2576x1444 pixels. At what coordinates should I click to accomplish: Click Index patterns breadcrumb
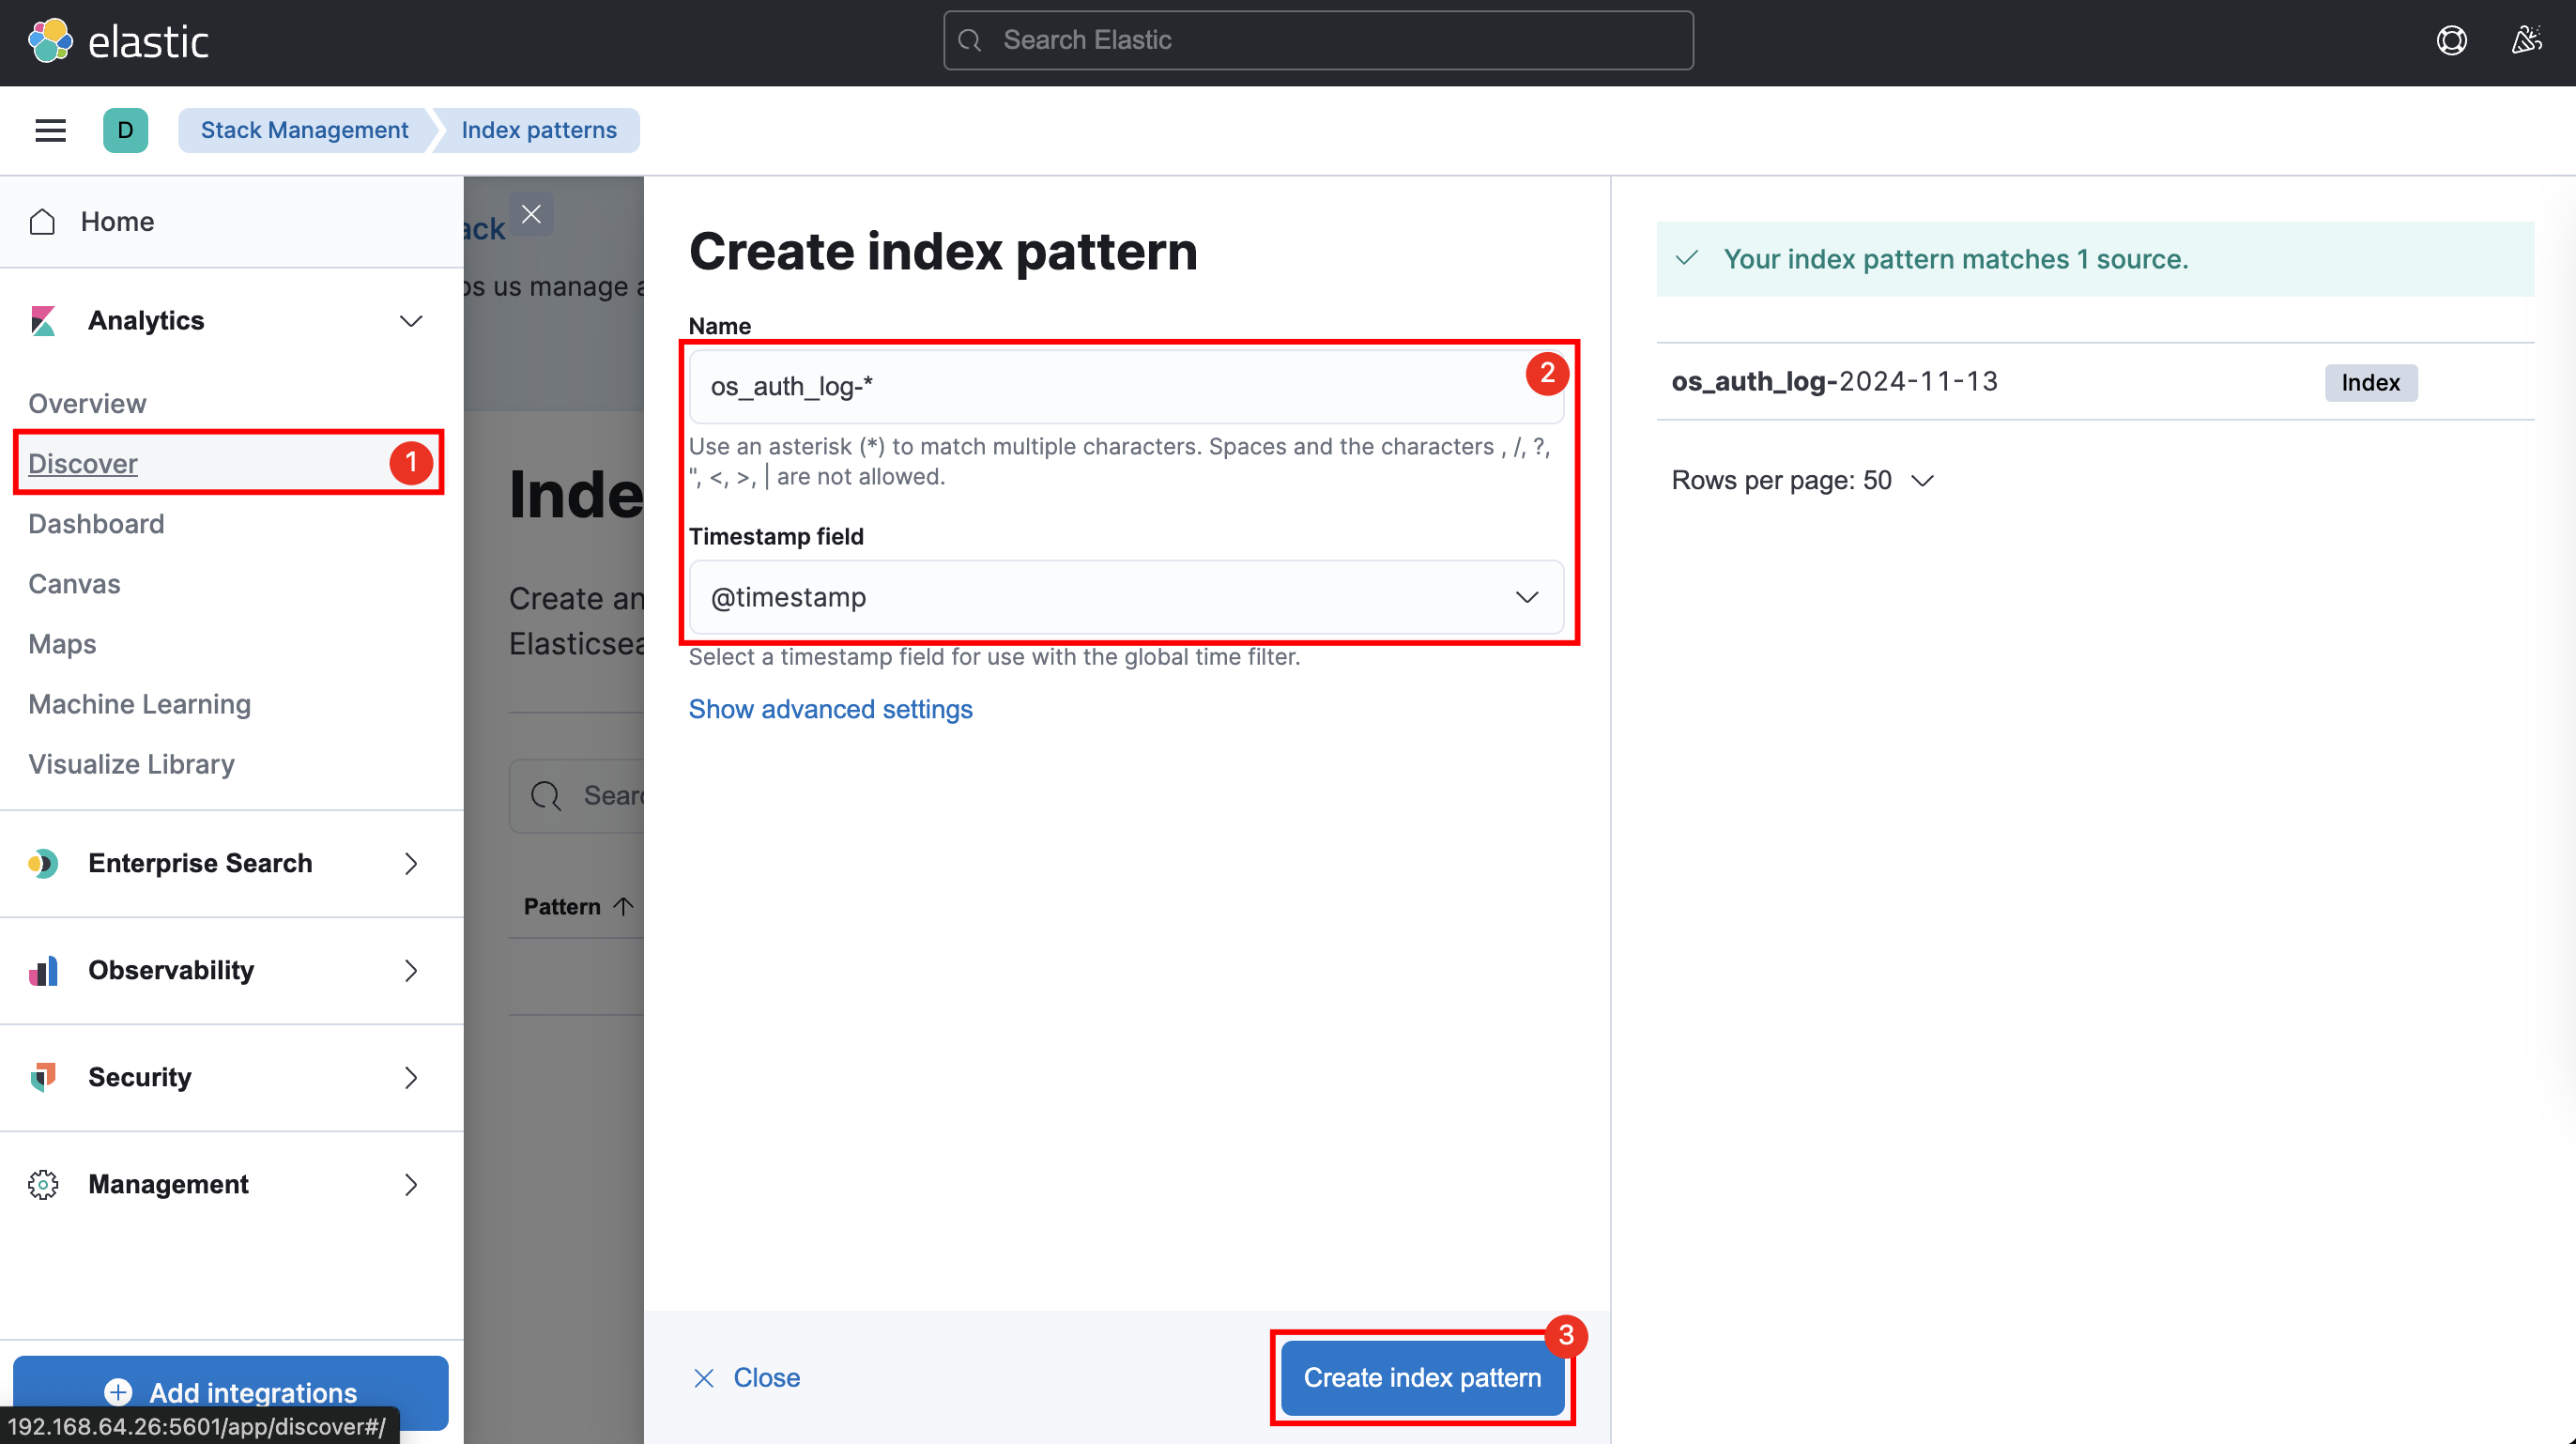coord(538,130)
